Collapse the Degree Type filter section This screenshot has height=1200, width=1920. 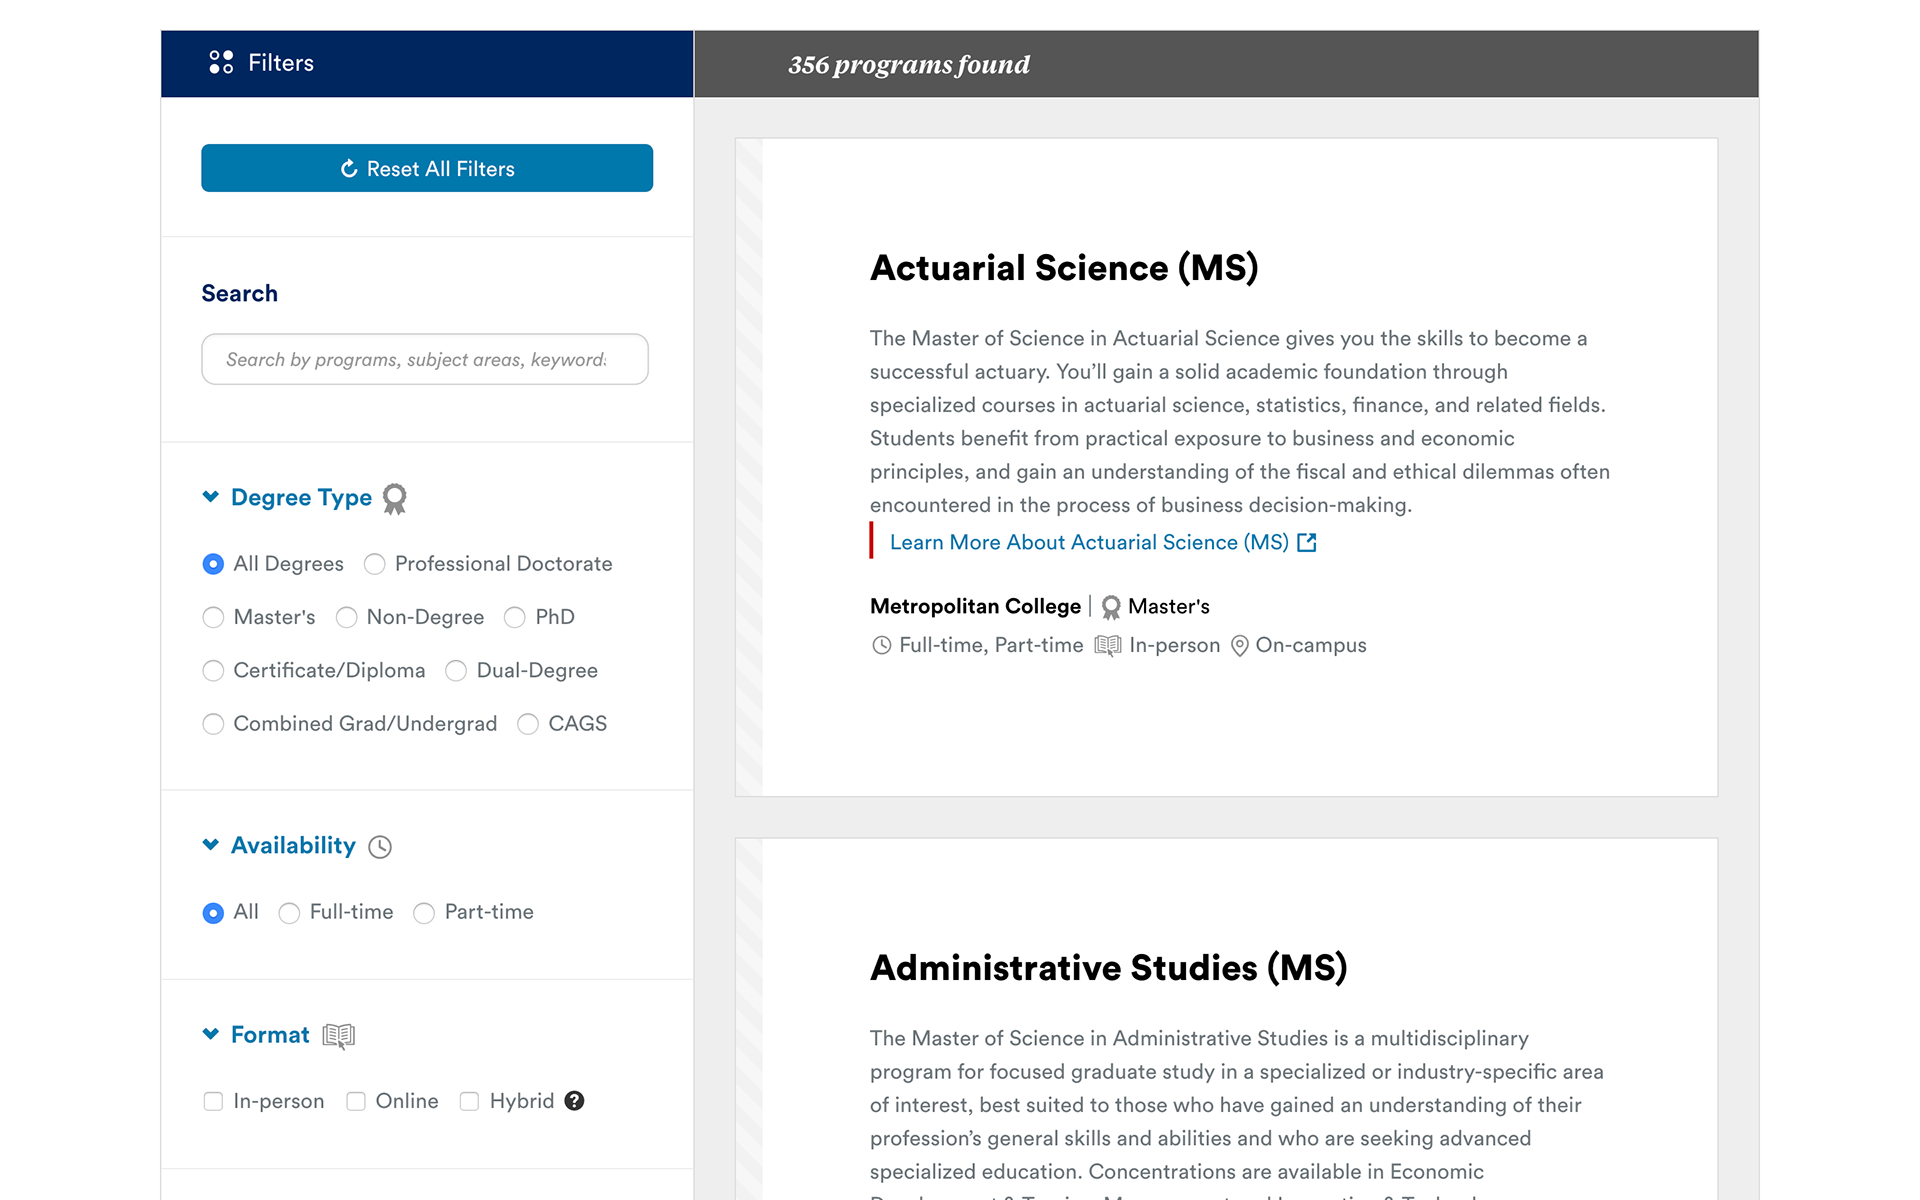210,497
